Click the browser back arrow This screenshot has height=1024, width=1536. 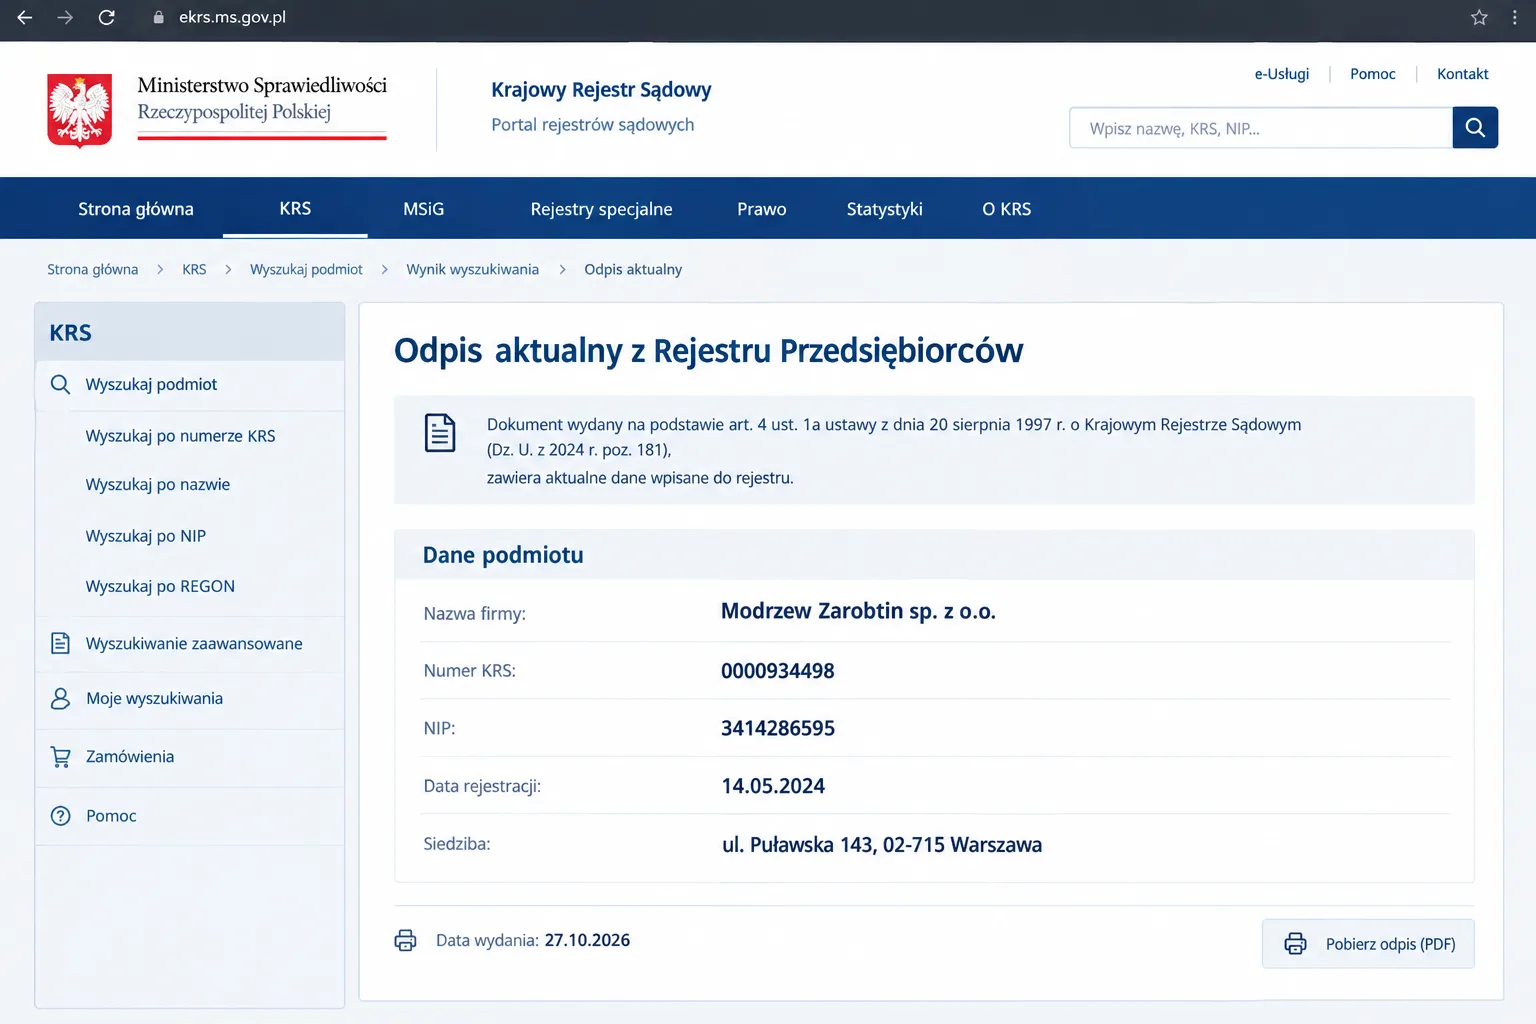point(25,17)
